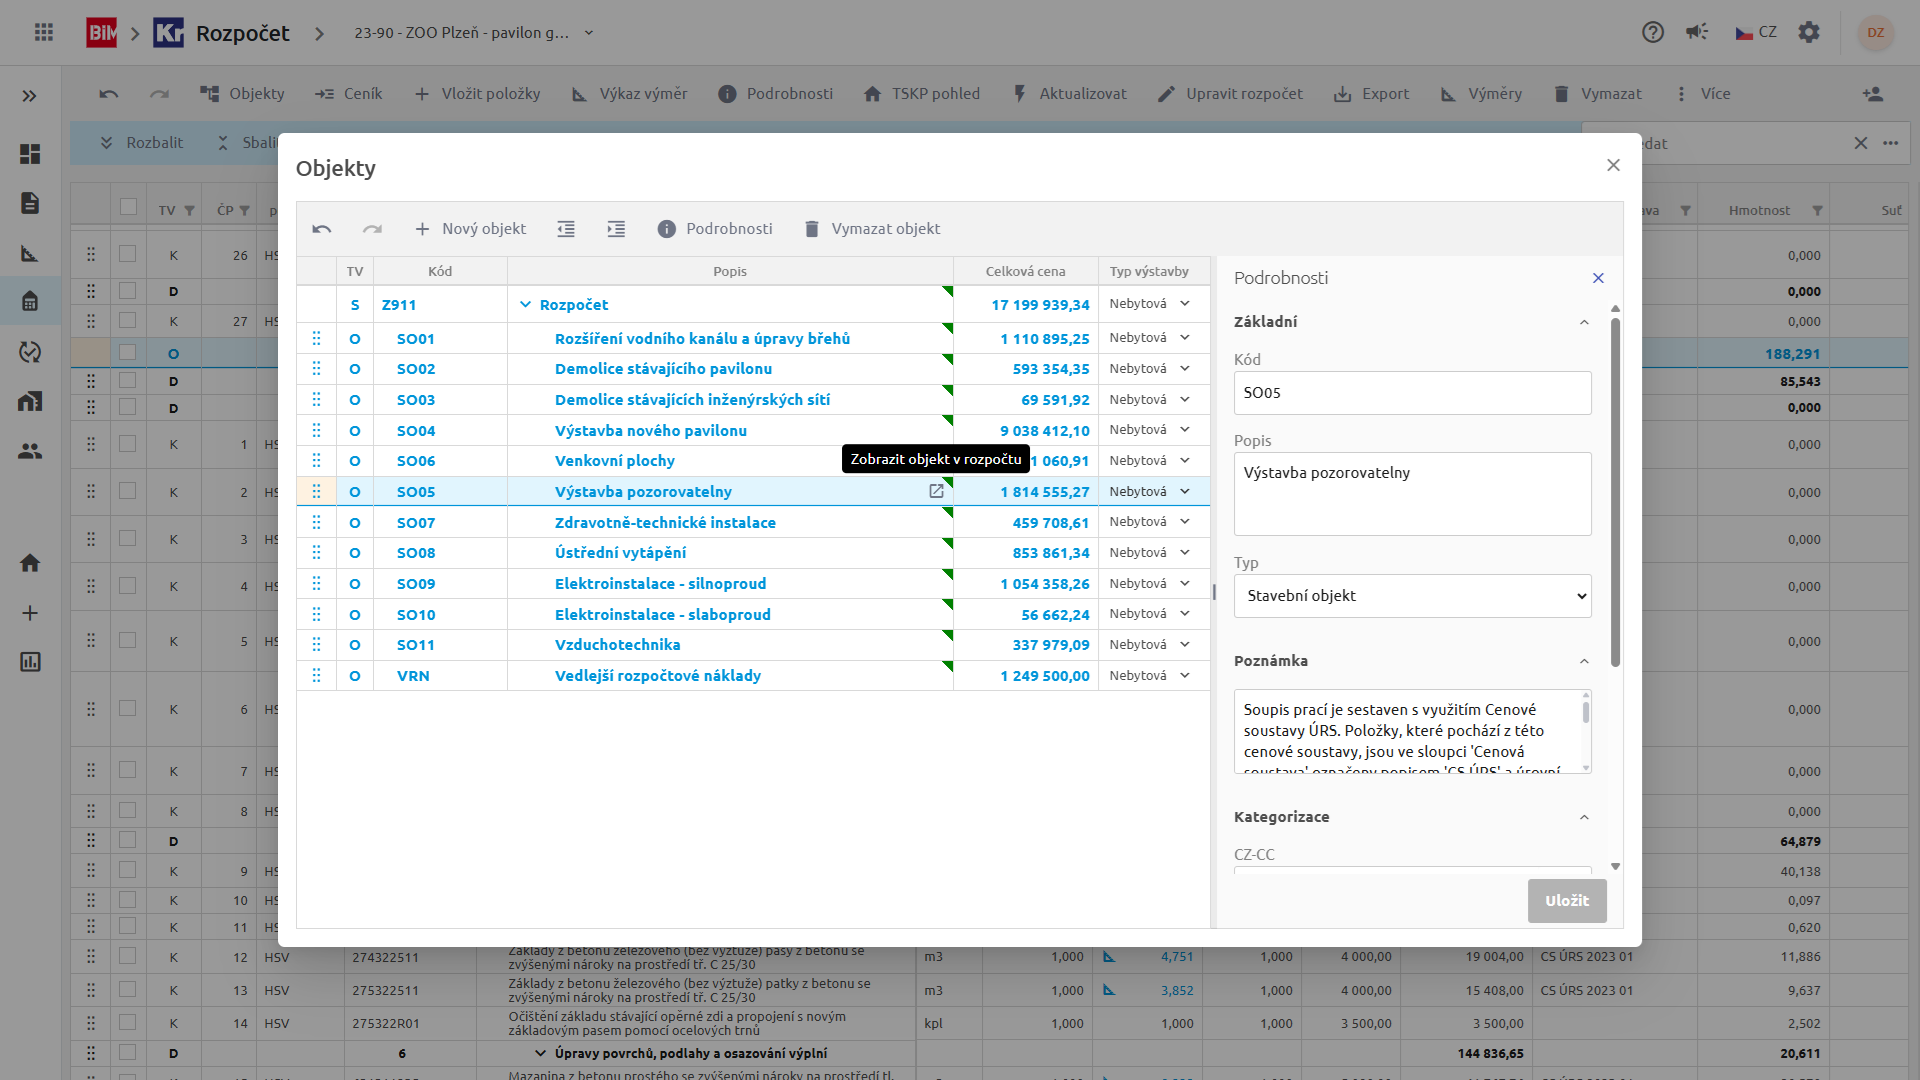This screenshot has width=1920, height=1080.
Task: Collapse the Rozpočet tree node
Action: (525, 305)
